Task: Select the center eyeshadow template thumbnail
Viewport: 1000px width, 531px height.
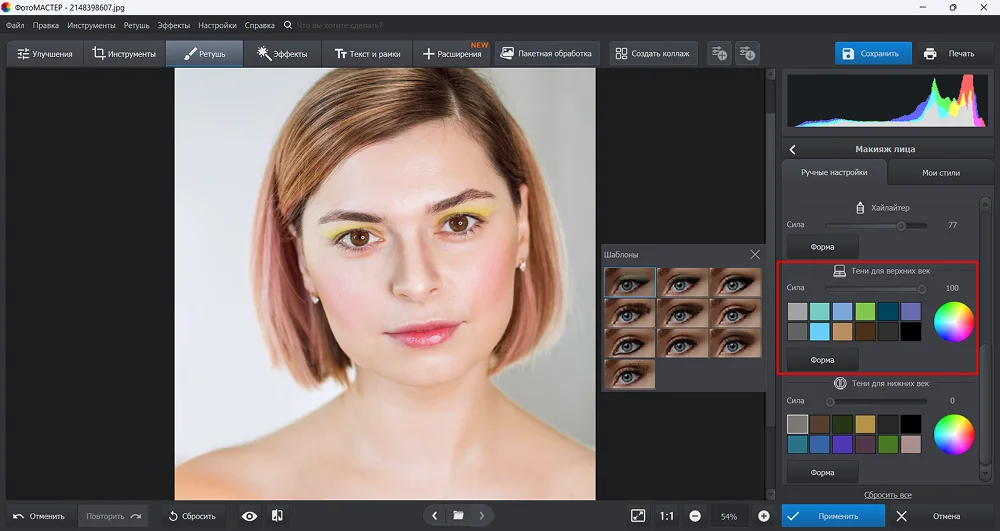Action: tap(682, 312)
